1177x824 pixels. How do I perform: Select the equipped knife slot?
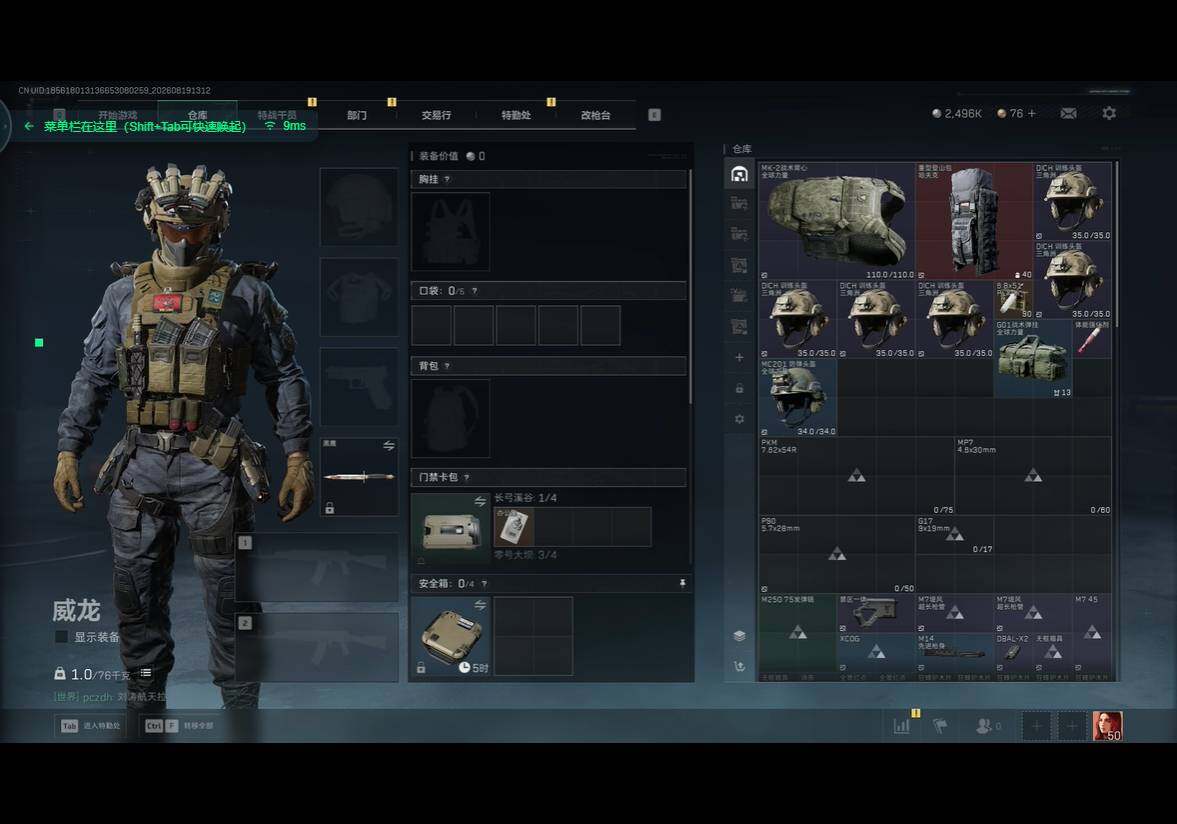point(359,477)
